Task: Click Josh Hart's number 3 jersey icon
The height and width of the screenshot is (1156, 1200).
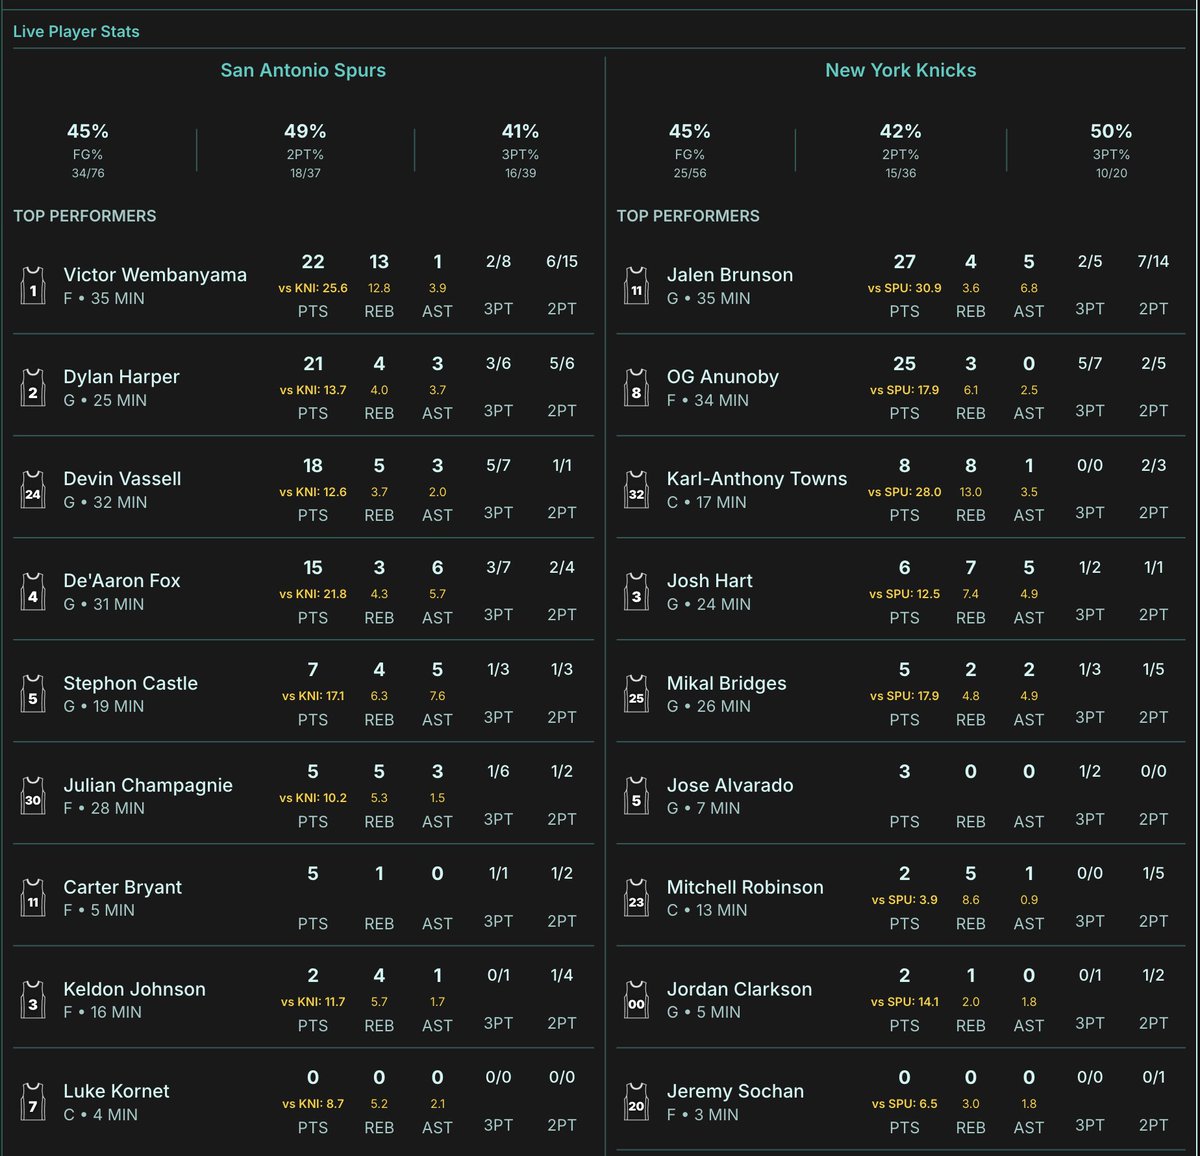Action: pos(636,592)
